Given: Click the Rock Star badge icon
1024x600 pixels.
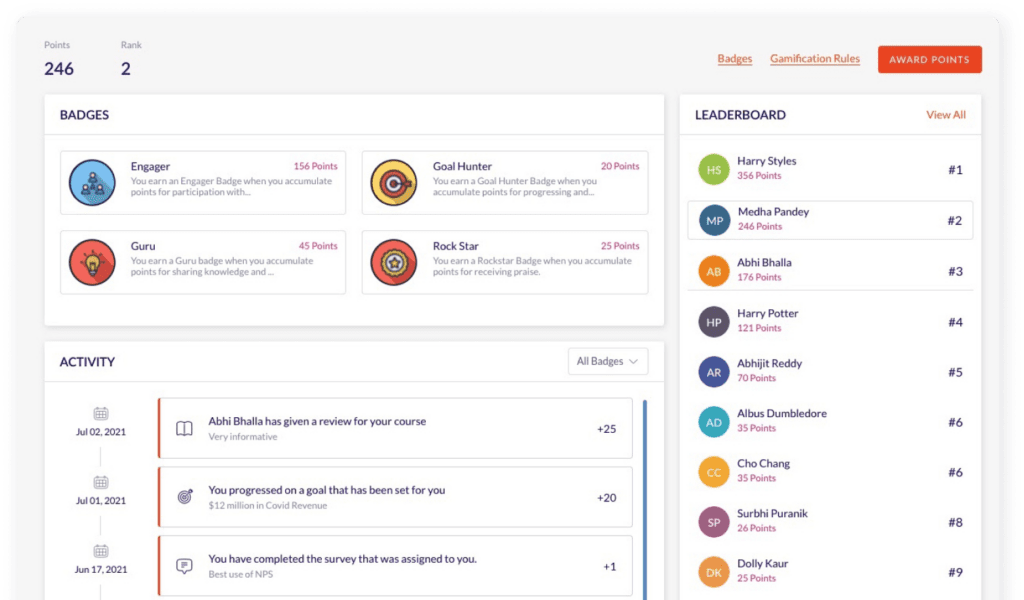Looking at the screenshot, I should (x=394, y=262).
